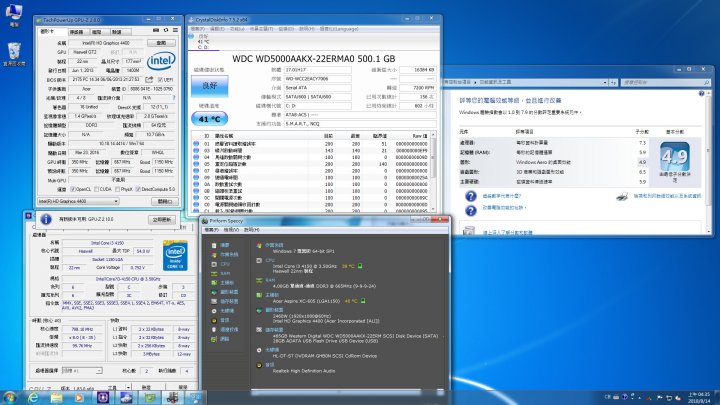Screen dimensions: 720x405
Task: Switch to CPU-Z via taskbar icon
Action: pyautogui.click(x=103, y=398)
